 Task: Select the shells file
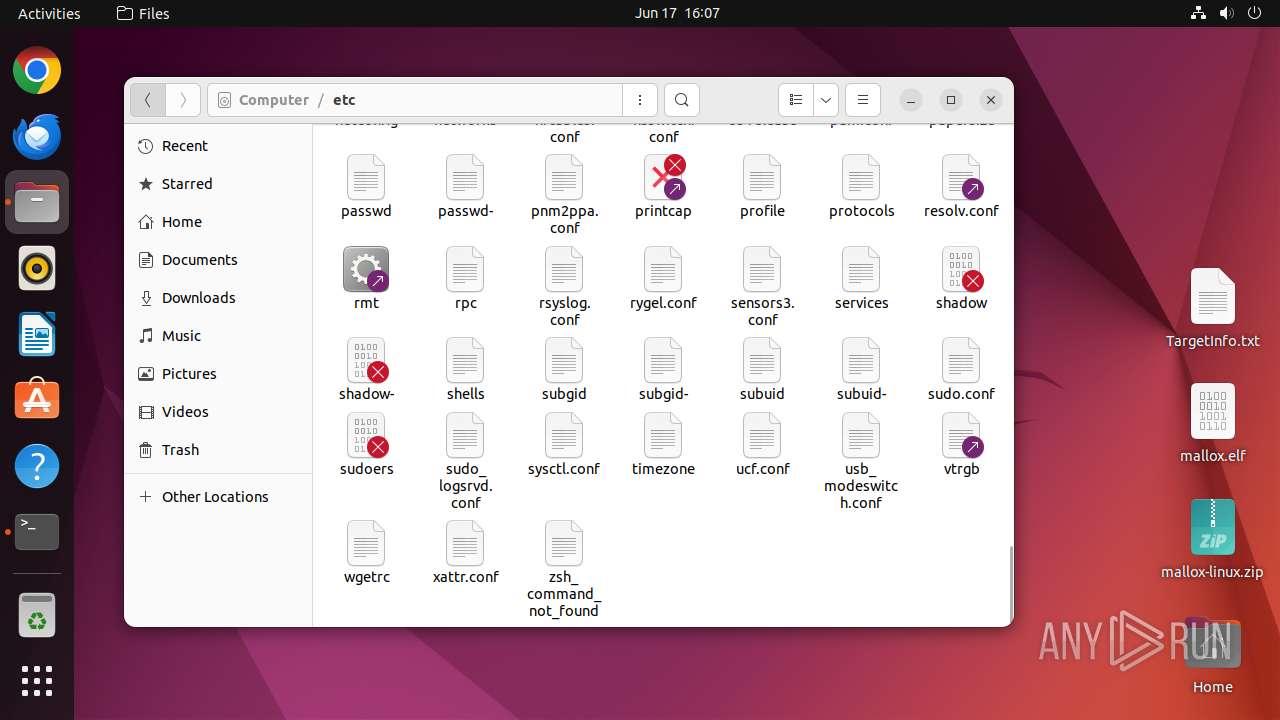[x=465, y=360]
